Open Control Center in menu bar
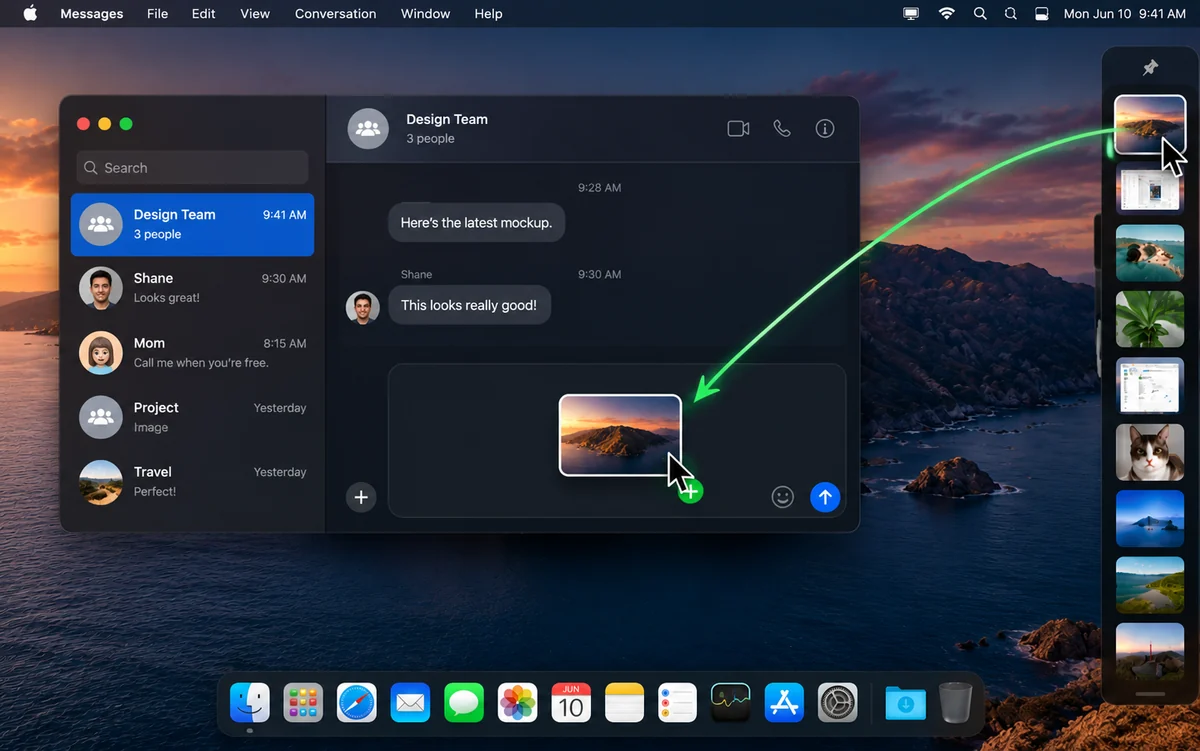This screenshot has height=751, width=1200. [1041, 14]
